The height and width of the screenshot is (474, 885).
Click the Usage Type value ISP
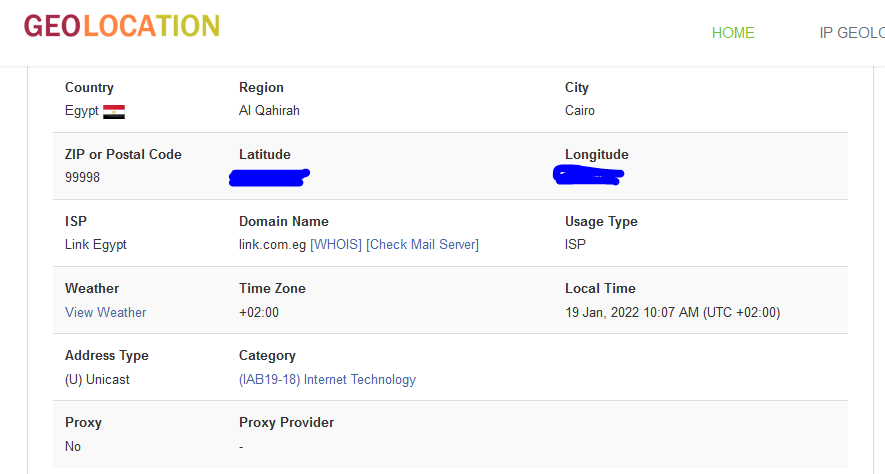[575, 245]
